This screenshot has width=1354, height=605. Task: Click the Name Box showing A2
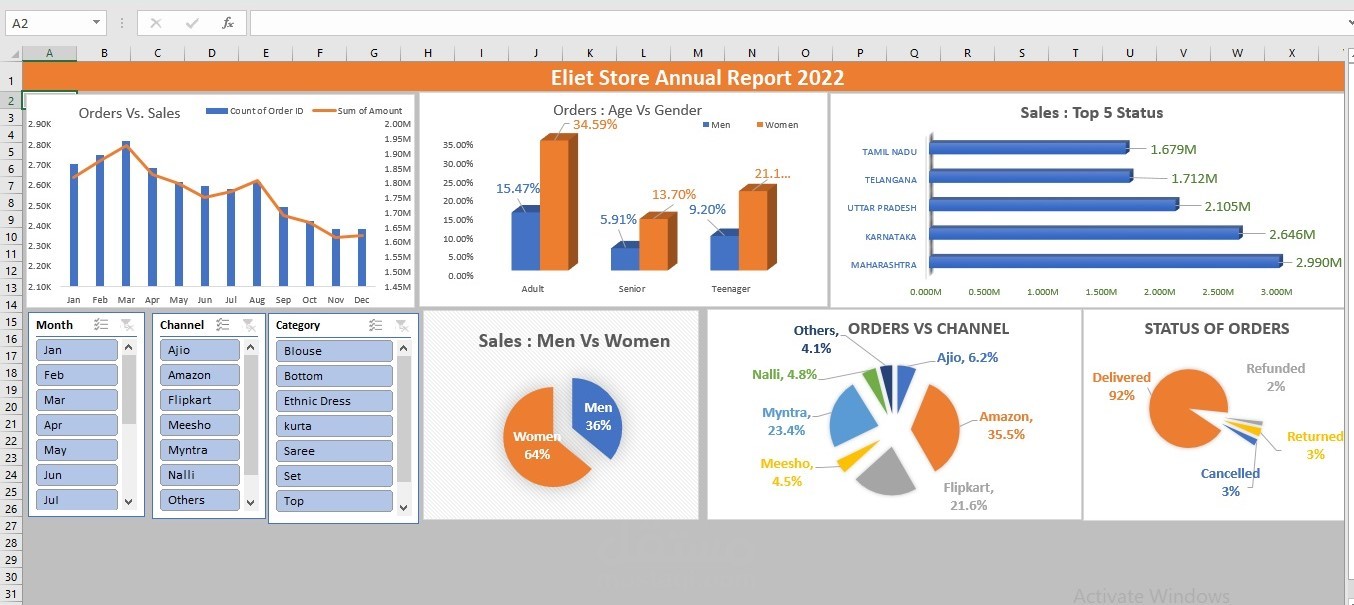pos(47,23)
